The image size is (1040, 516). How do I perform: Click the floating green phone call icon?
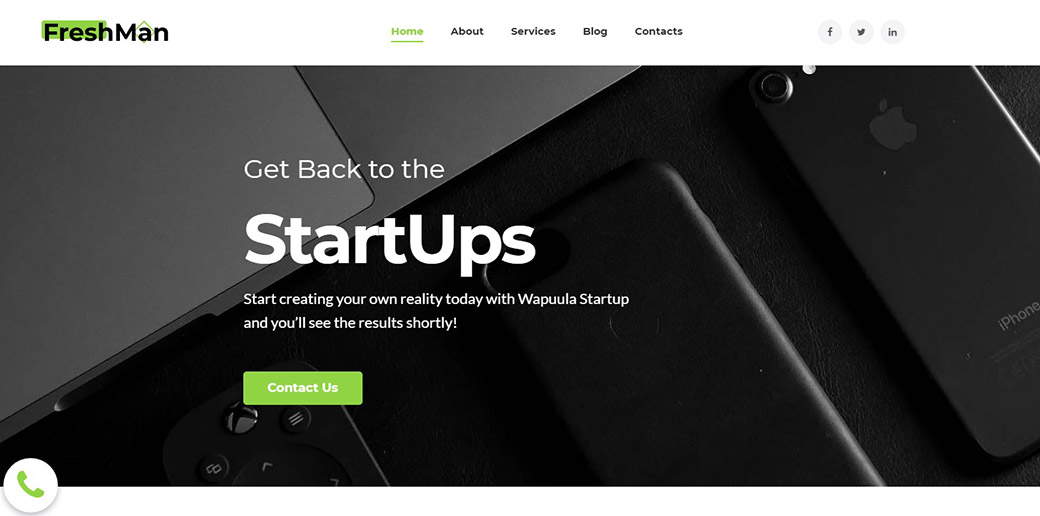coord(31,485)
